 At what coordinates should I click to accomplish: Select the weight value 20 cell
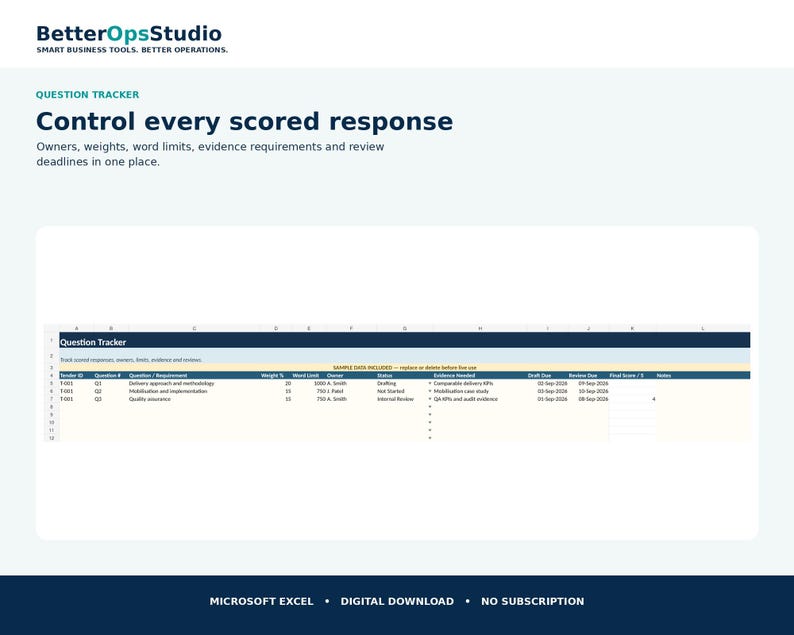276,383
